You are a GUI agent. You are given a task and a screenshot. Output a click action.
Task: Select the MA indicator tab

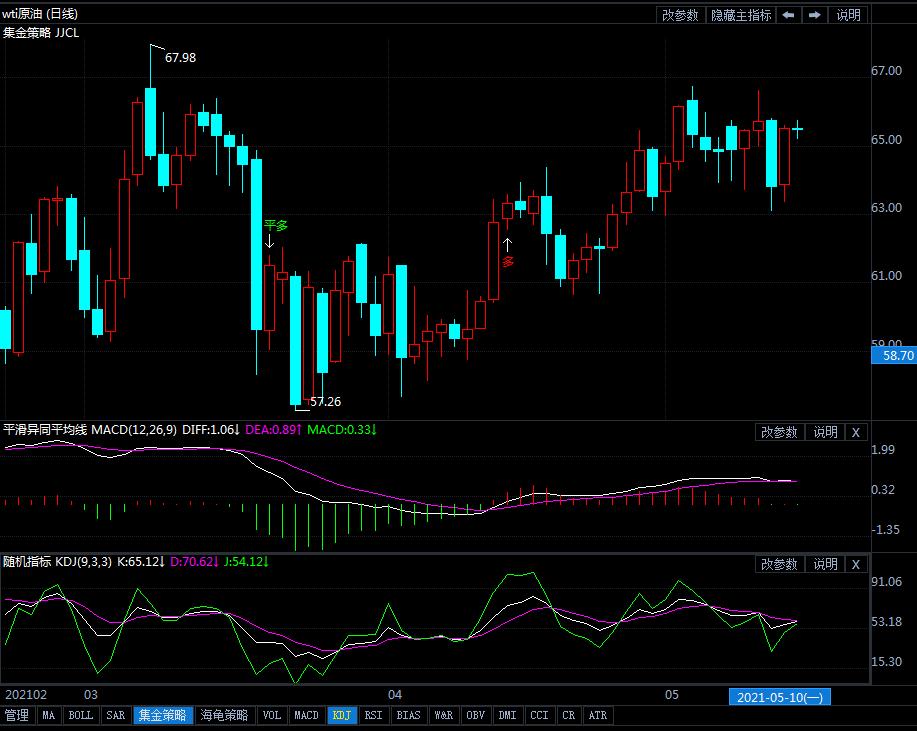tap(49, 716)
